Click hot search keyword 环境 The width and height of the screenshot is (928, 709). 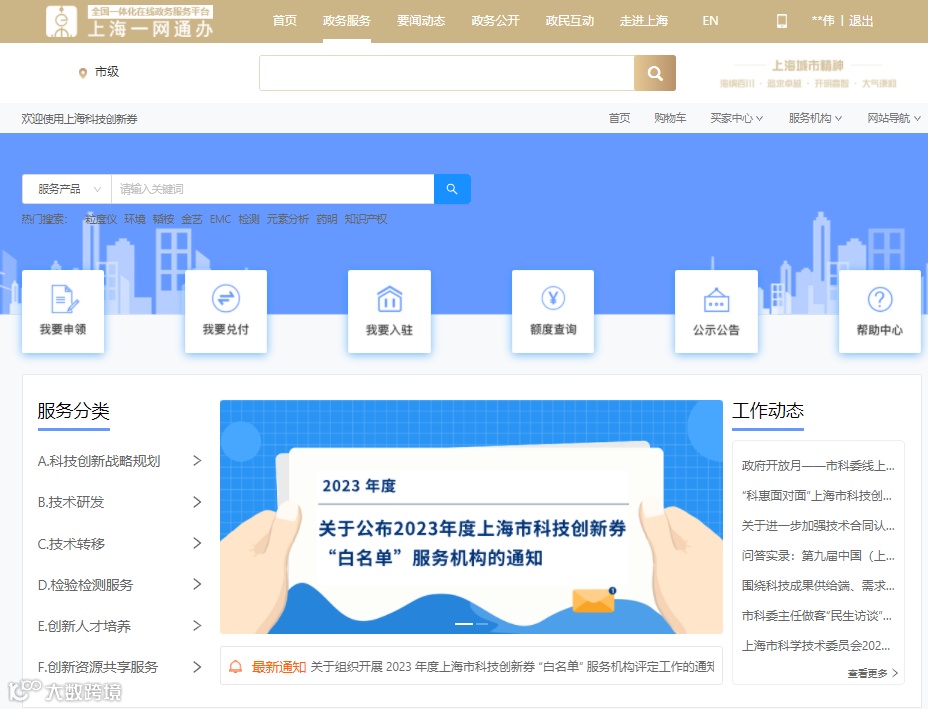[x=135, y=219]
